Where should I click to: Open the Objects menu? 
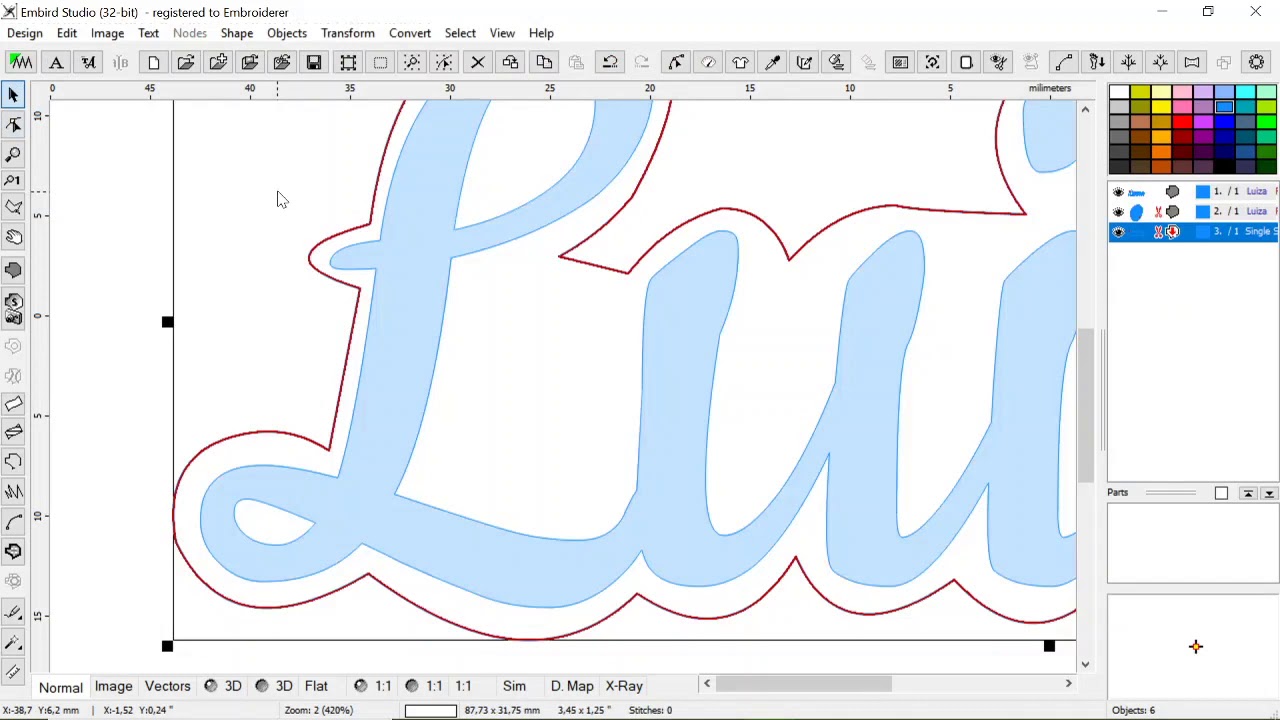[287, 33]
